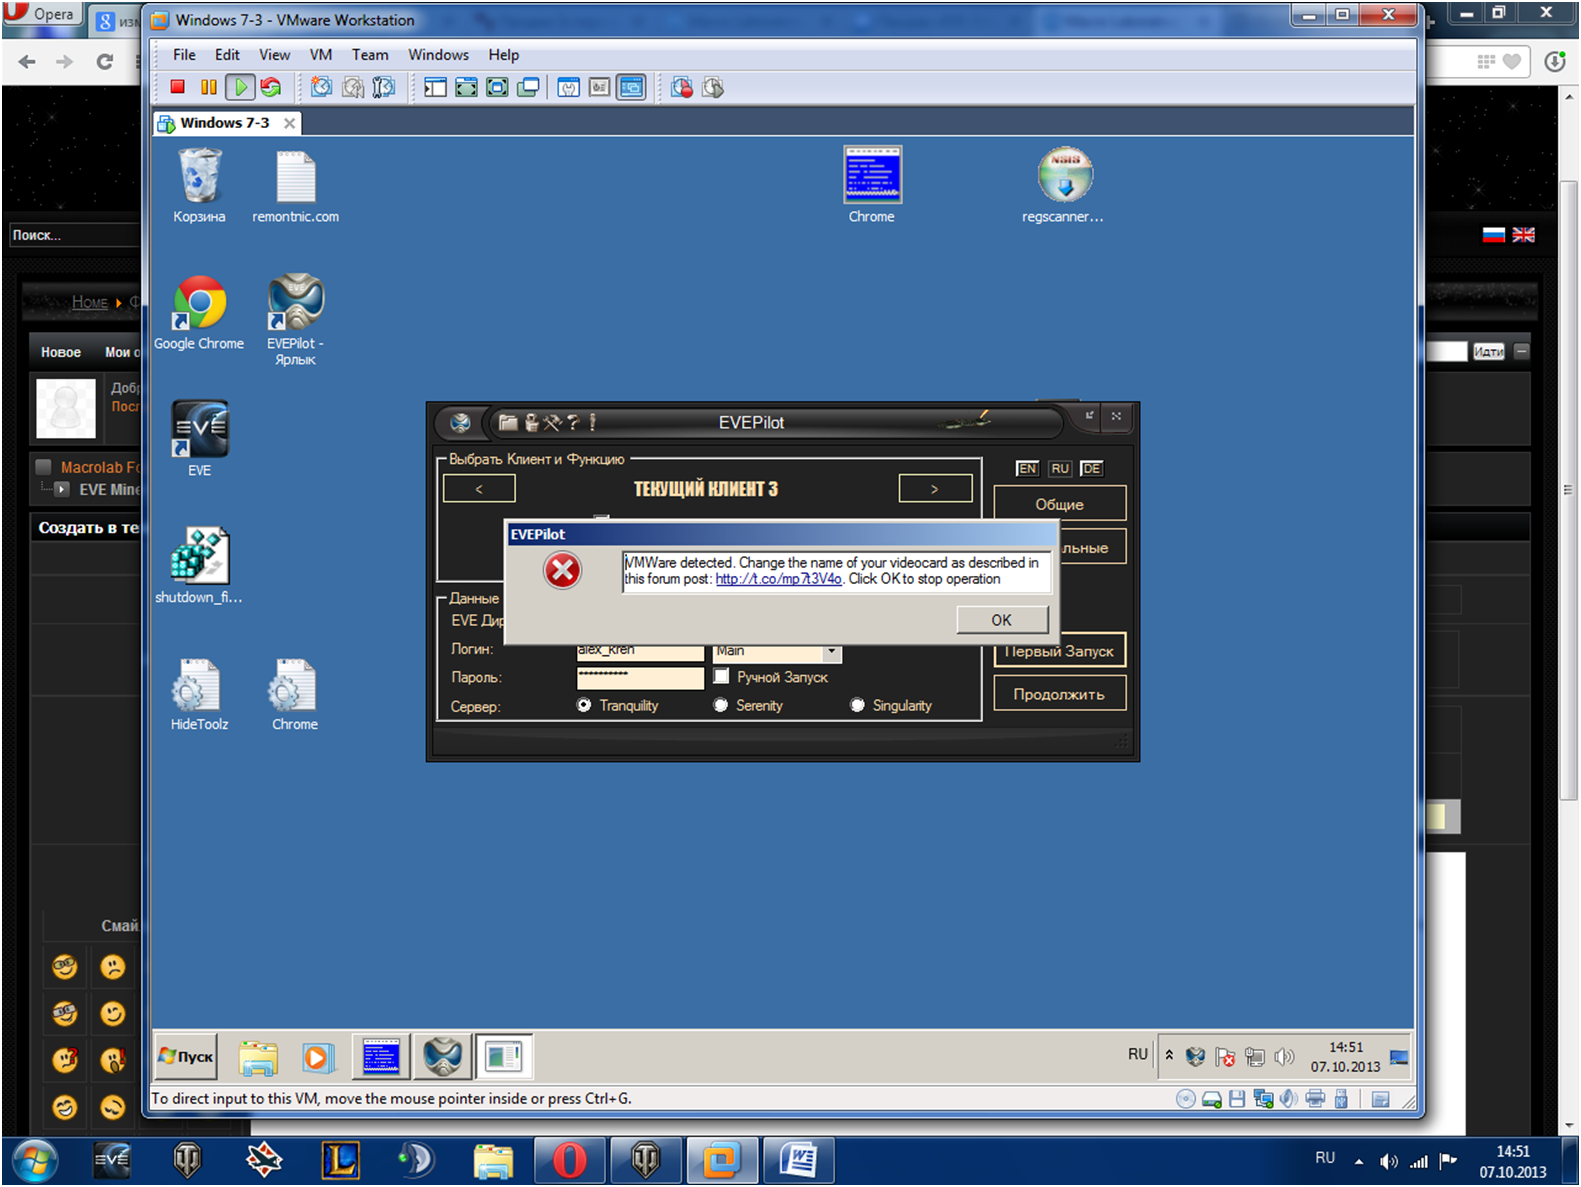Click the question mark help icon in EVEPilot
Viewport: 1581px width, 1187px height.
(573, 422)
